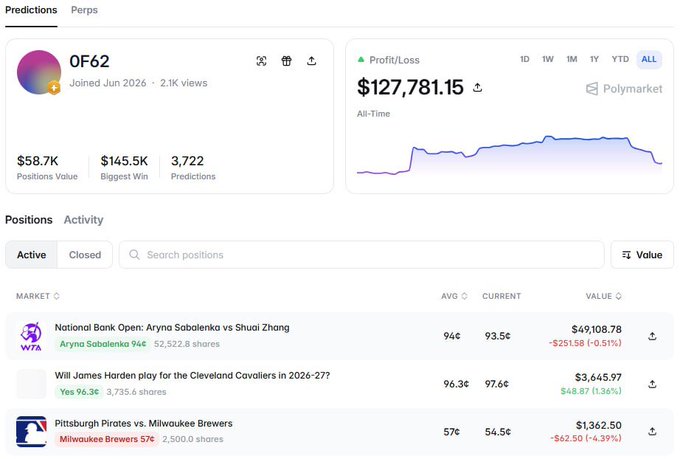Open Sabalenka vs Shuai Zhang market
The height and width of the screenshot is (459, 680).
pos(172,328)
